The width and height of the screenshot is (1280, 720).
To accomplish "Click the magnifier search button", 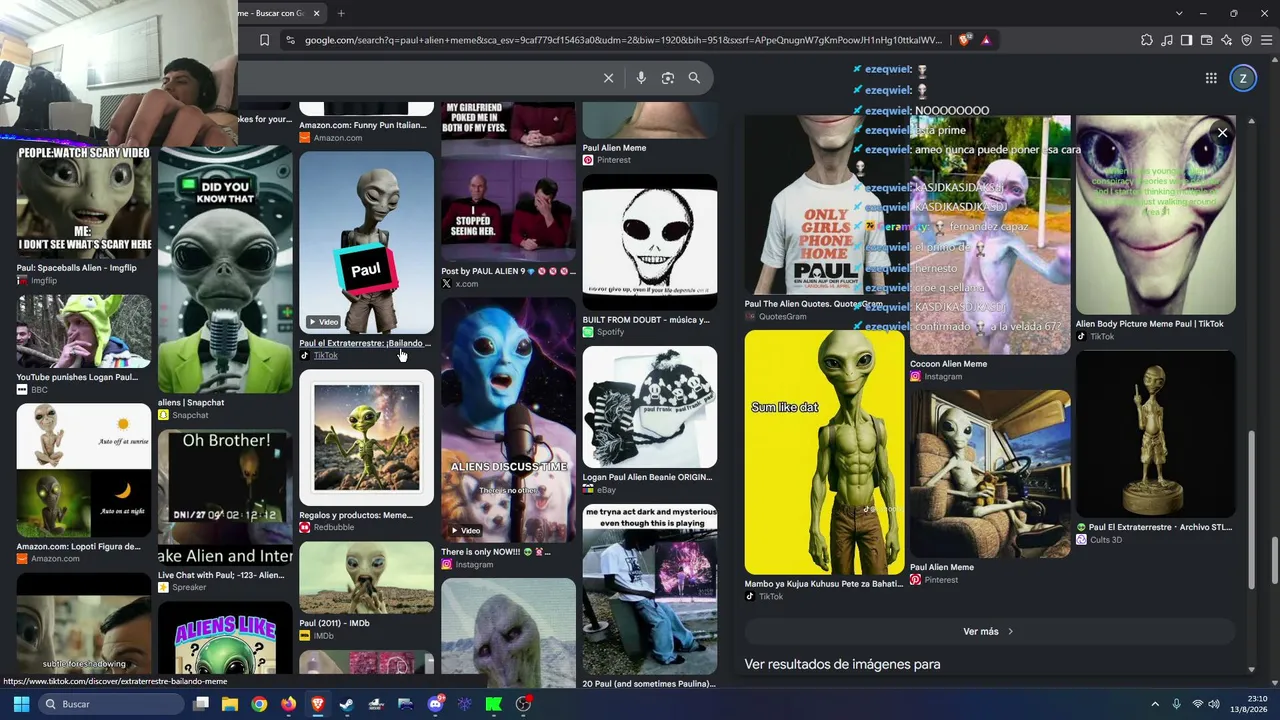I will [x=694, y=78].
